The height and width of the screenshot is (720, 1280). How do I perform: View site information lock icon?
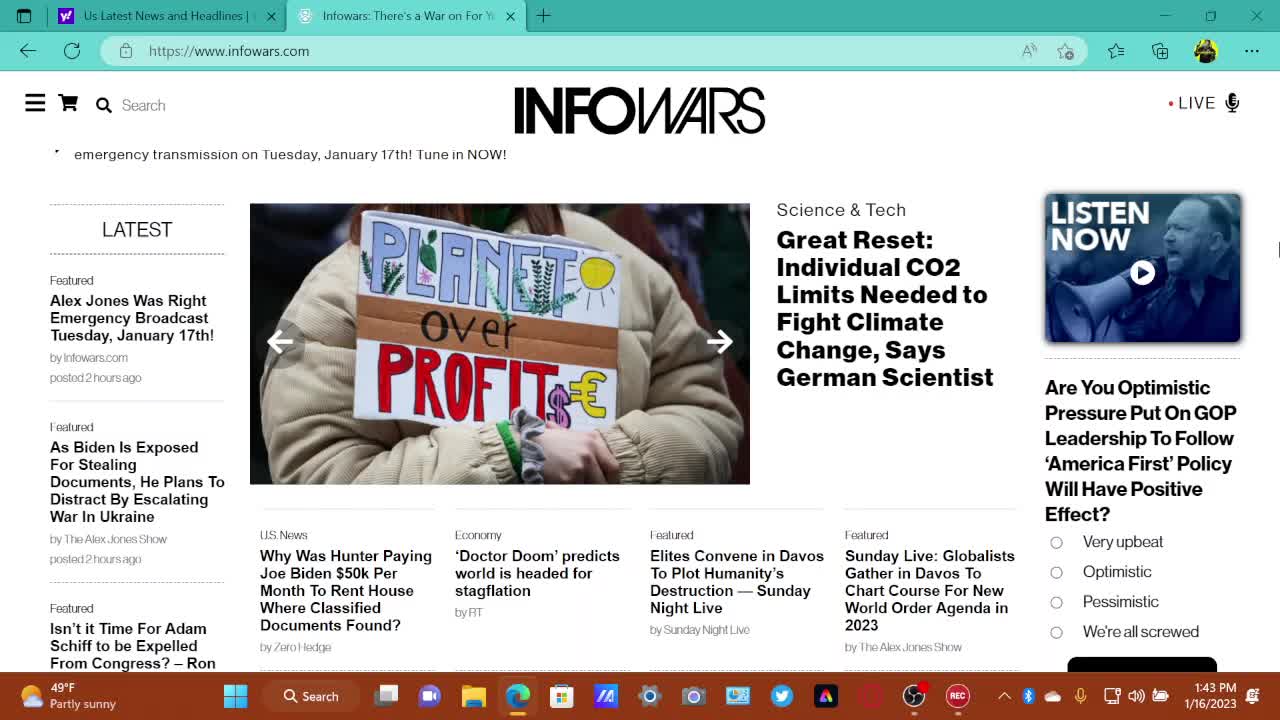[x=126, y=51]
